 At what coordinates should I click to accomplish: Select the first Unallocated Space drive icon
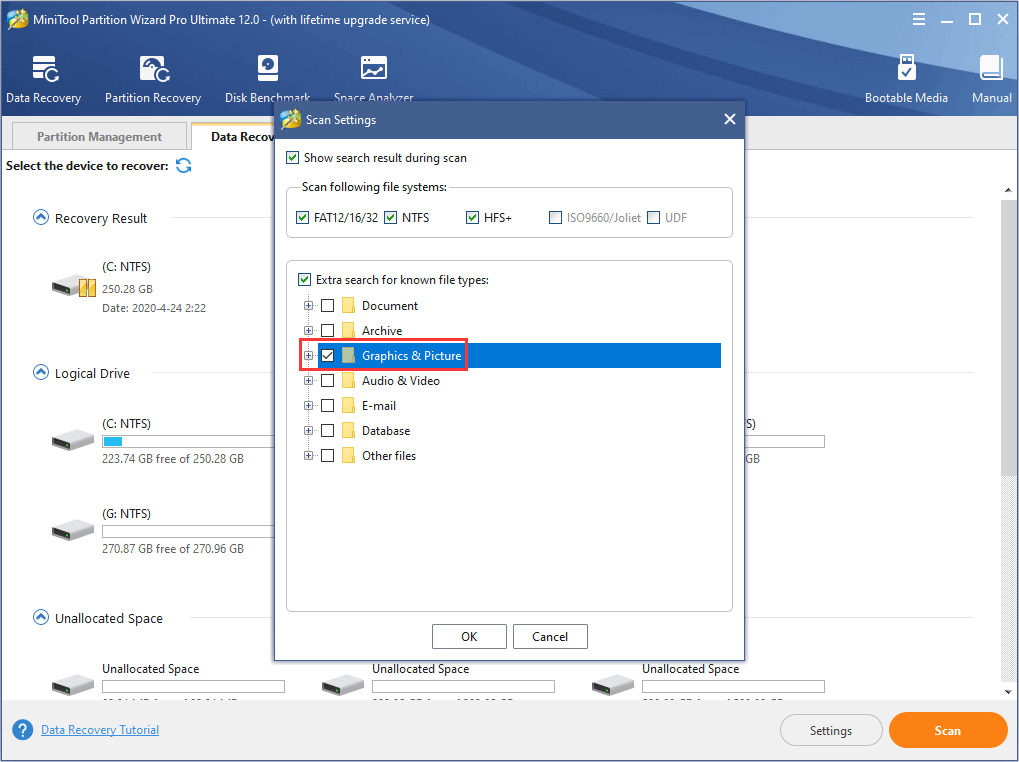pyautogui.click(x=73, y=685)
